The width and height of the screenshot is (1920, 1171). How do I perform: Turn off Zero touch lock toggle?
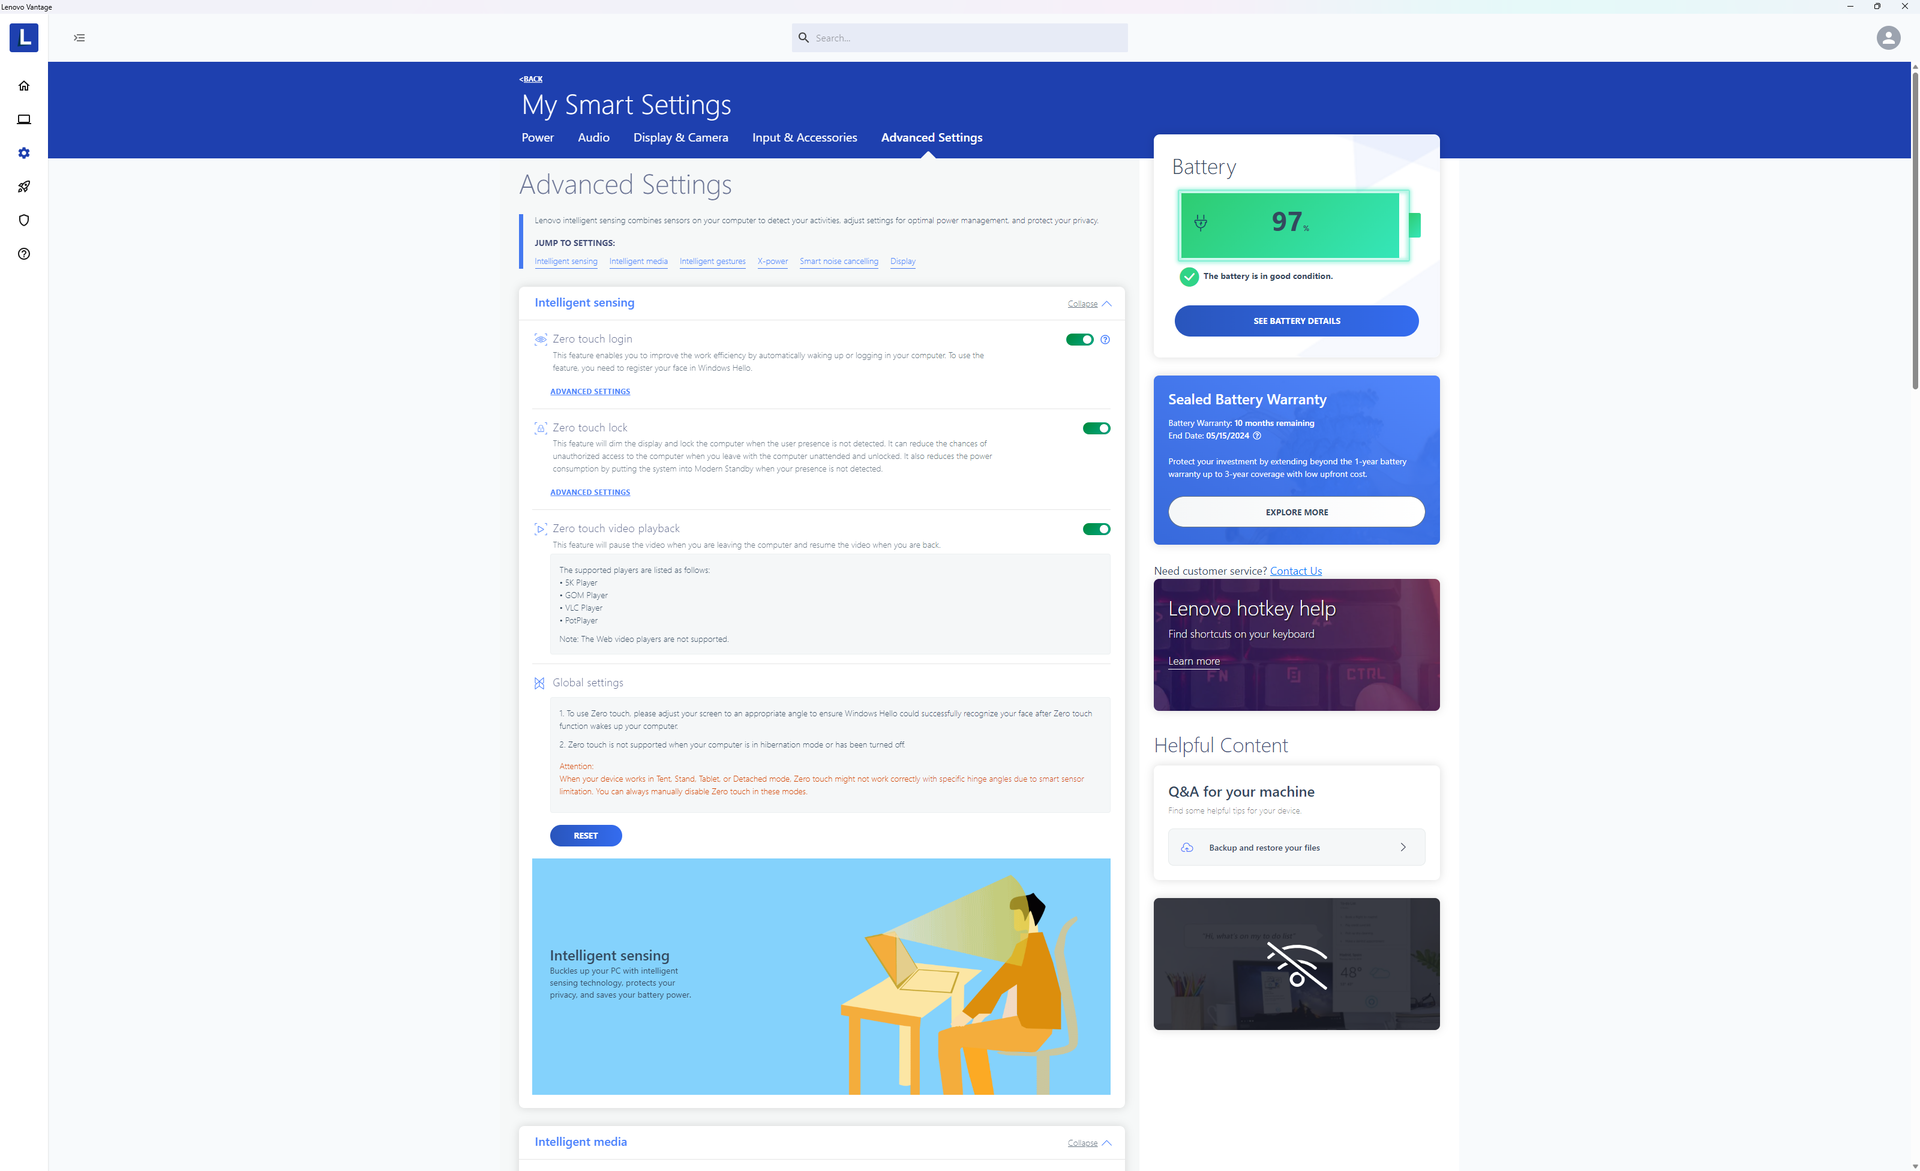tap(1097, 428)
